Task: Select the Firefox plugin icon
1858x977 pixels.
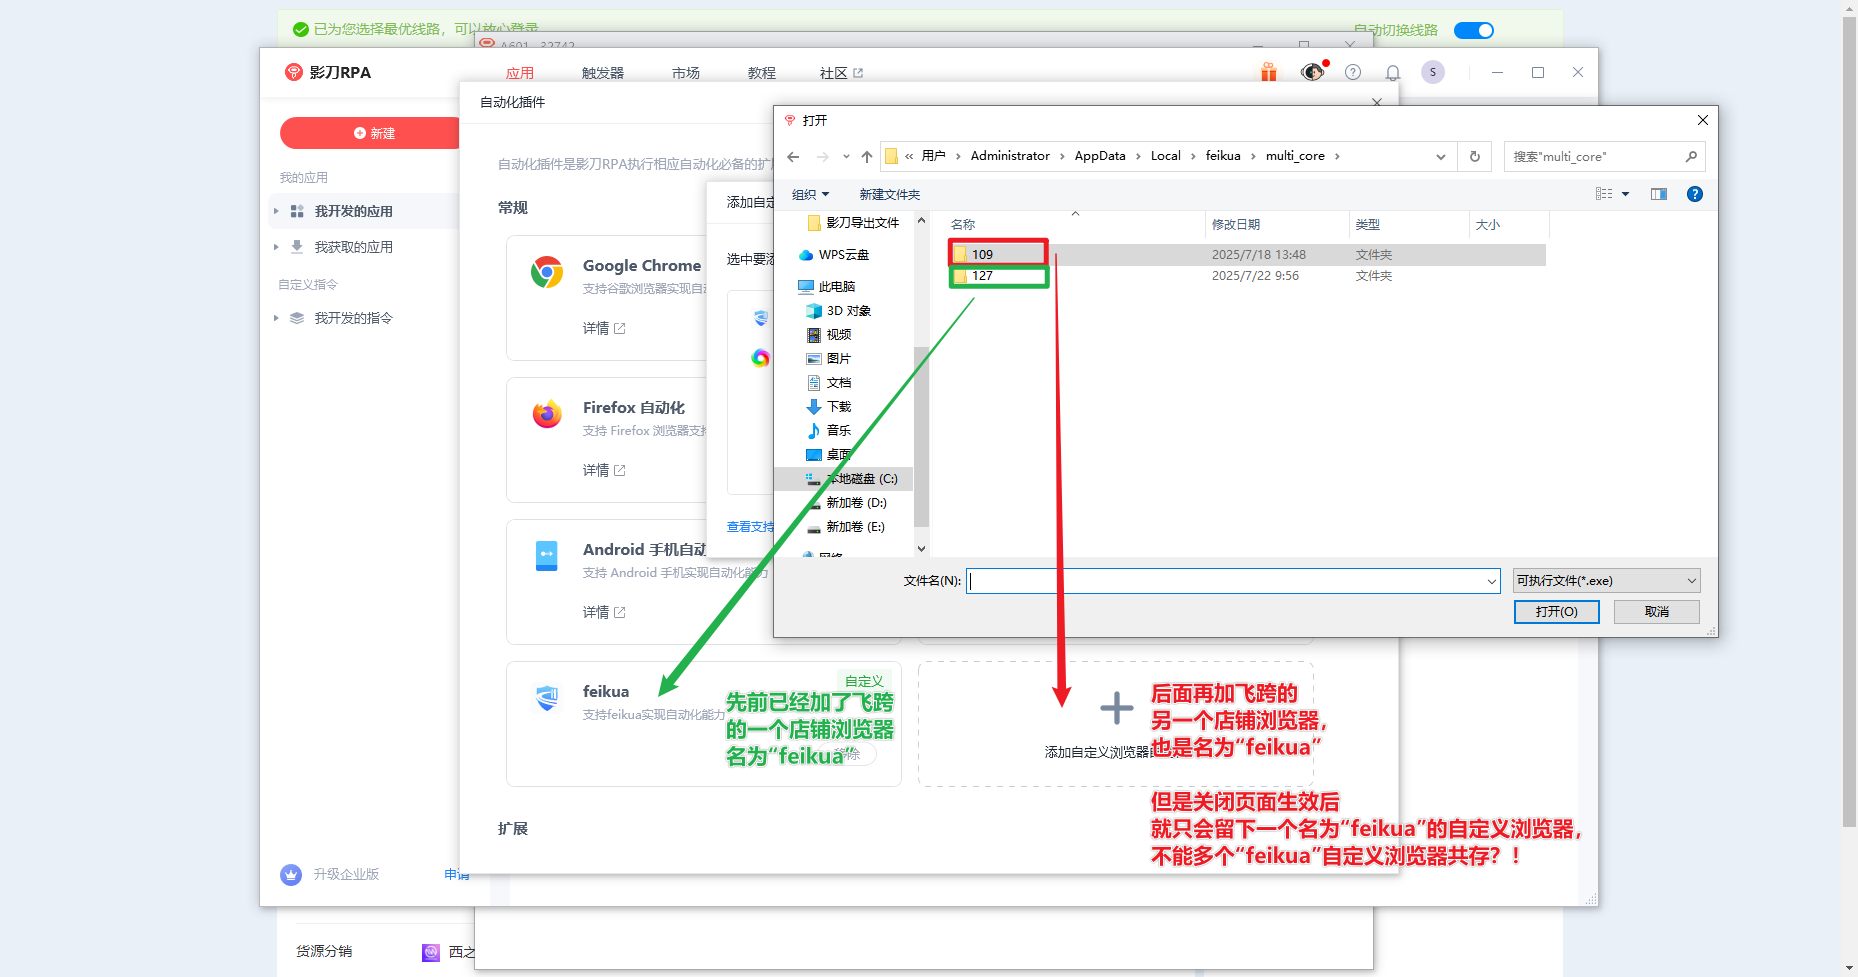Action: (547, 414)
